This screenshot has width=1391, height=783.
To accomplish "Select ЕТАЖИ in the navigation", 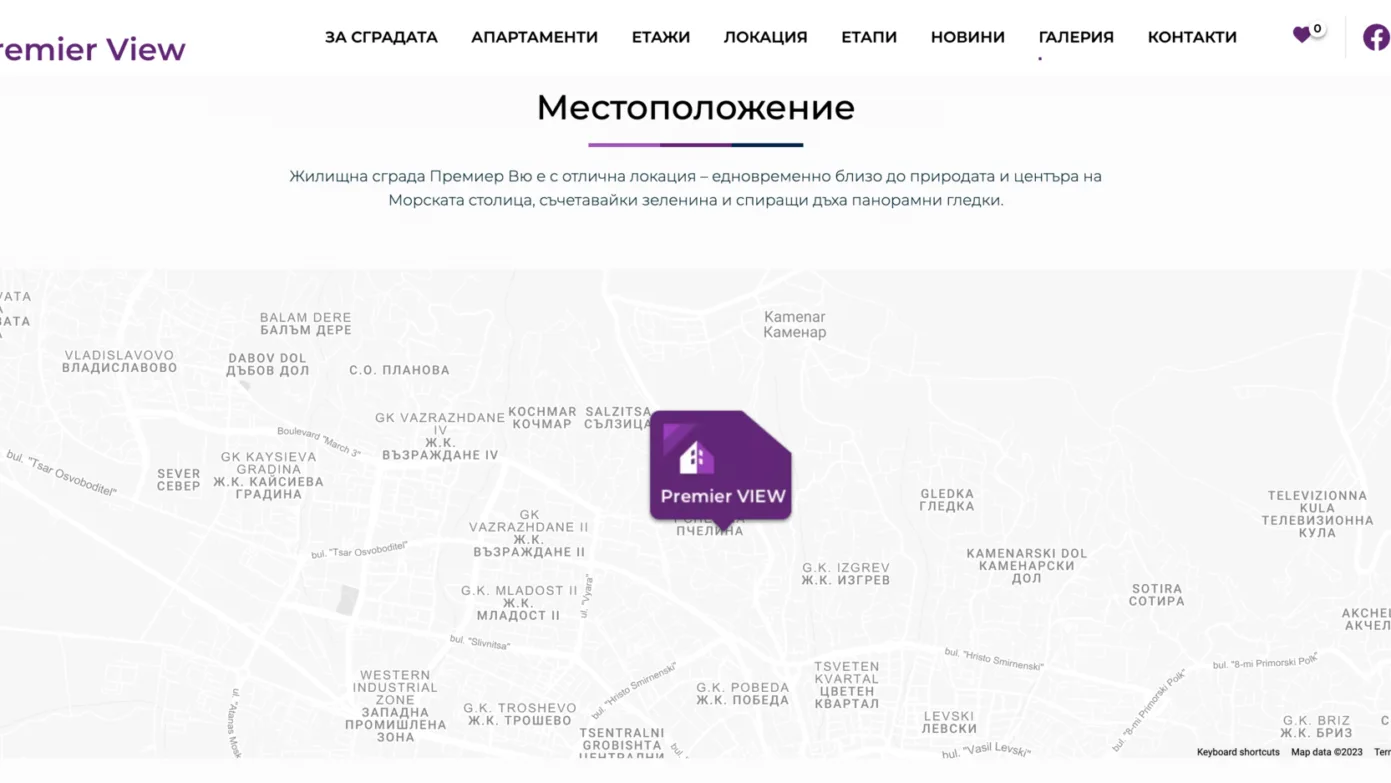I will pos(660,37).
